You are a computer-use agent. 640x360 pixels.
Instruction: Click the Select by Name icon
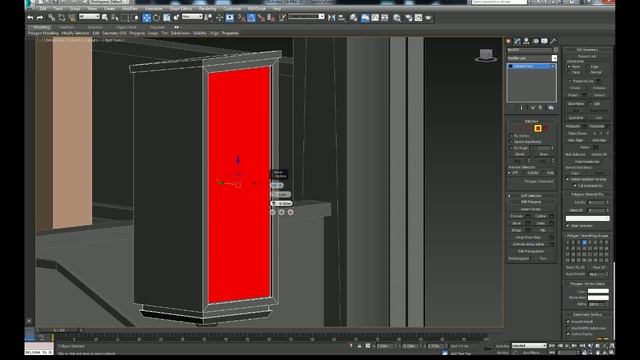[115, 18]
